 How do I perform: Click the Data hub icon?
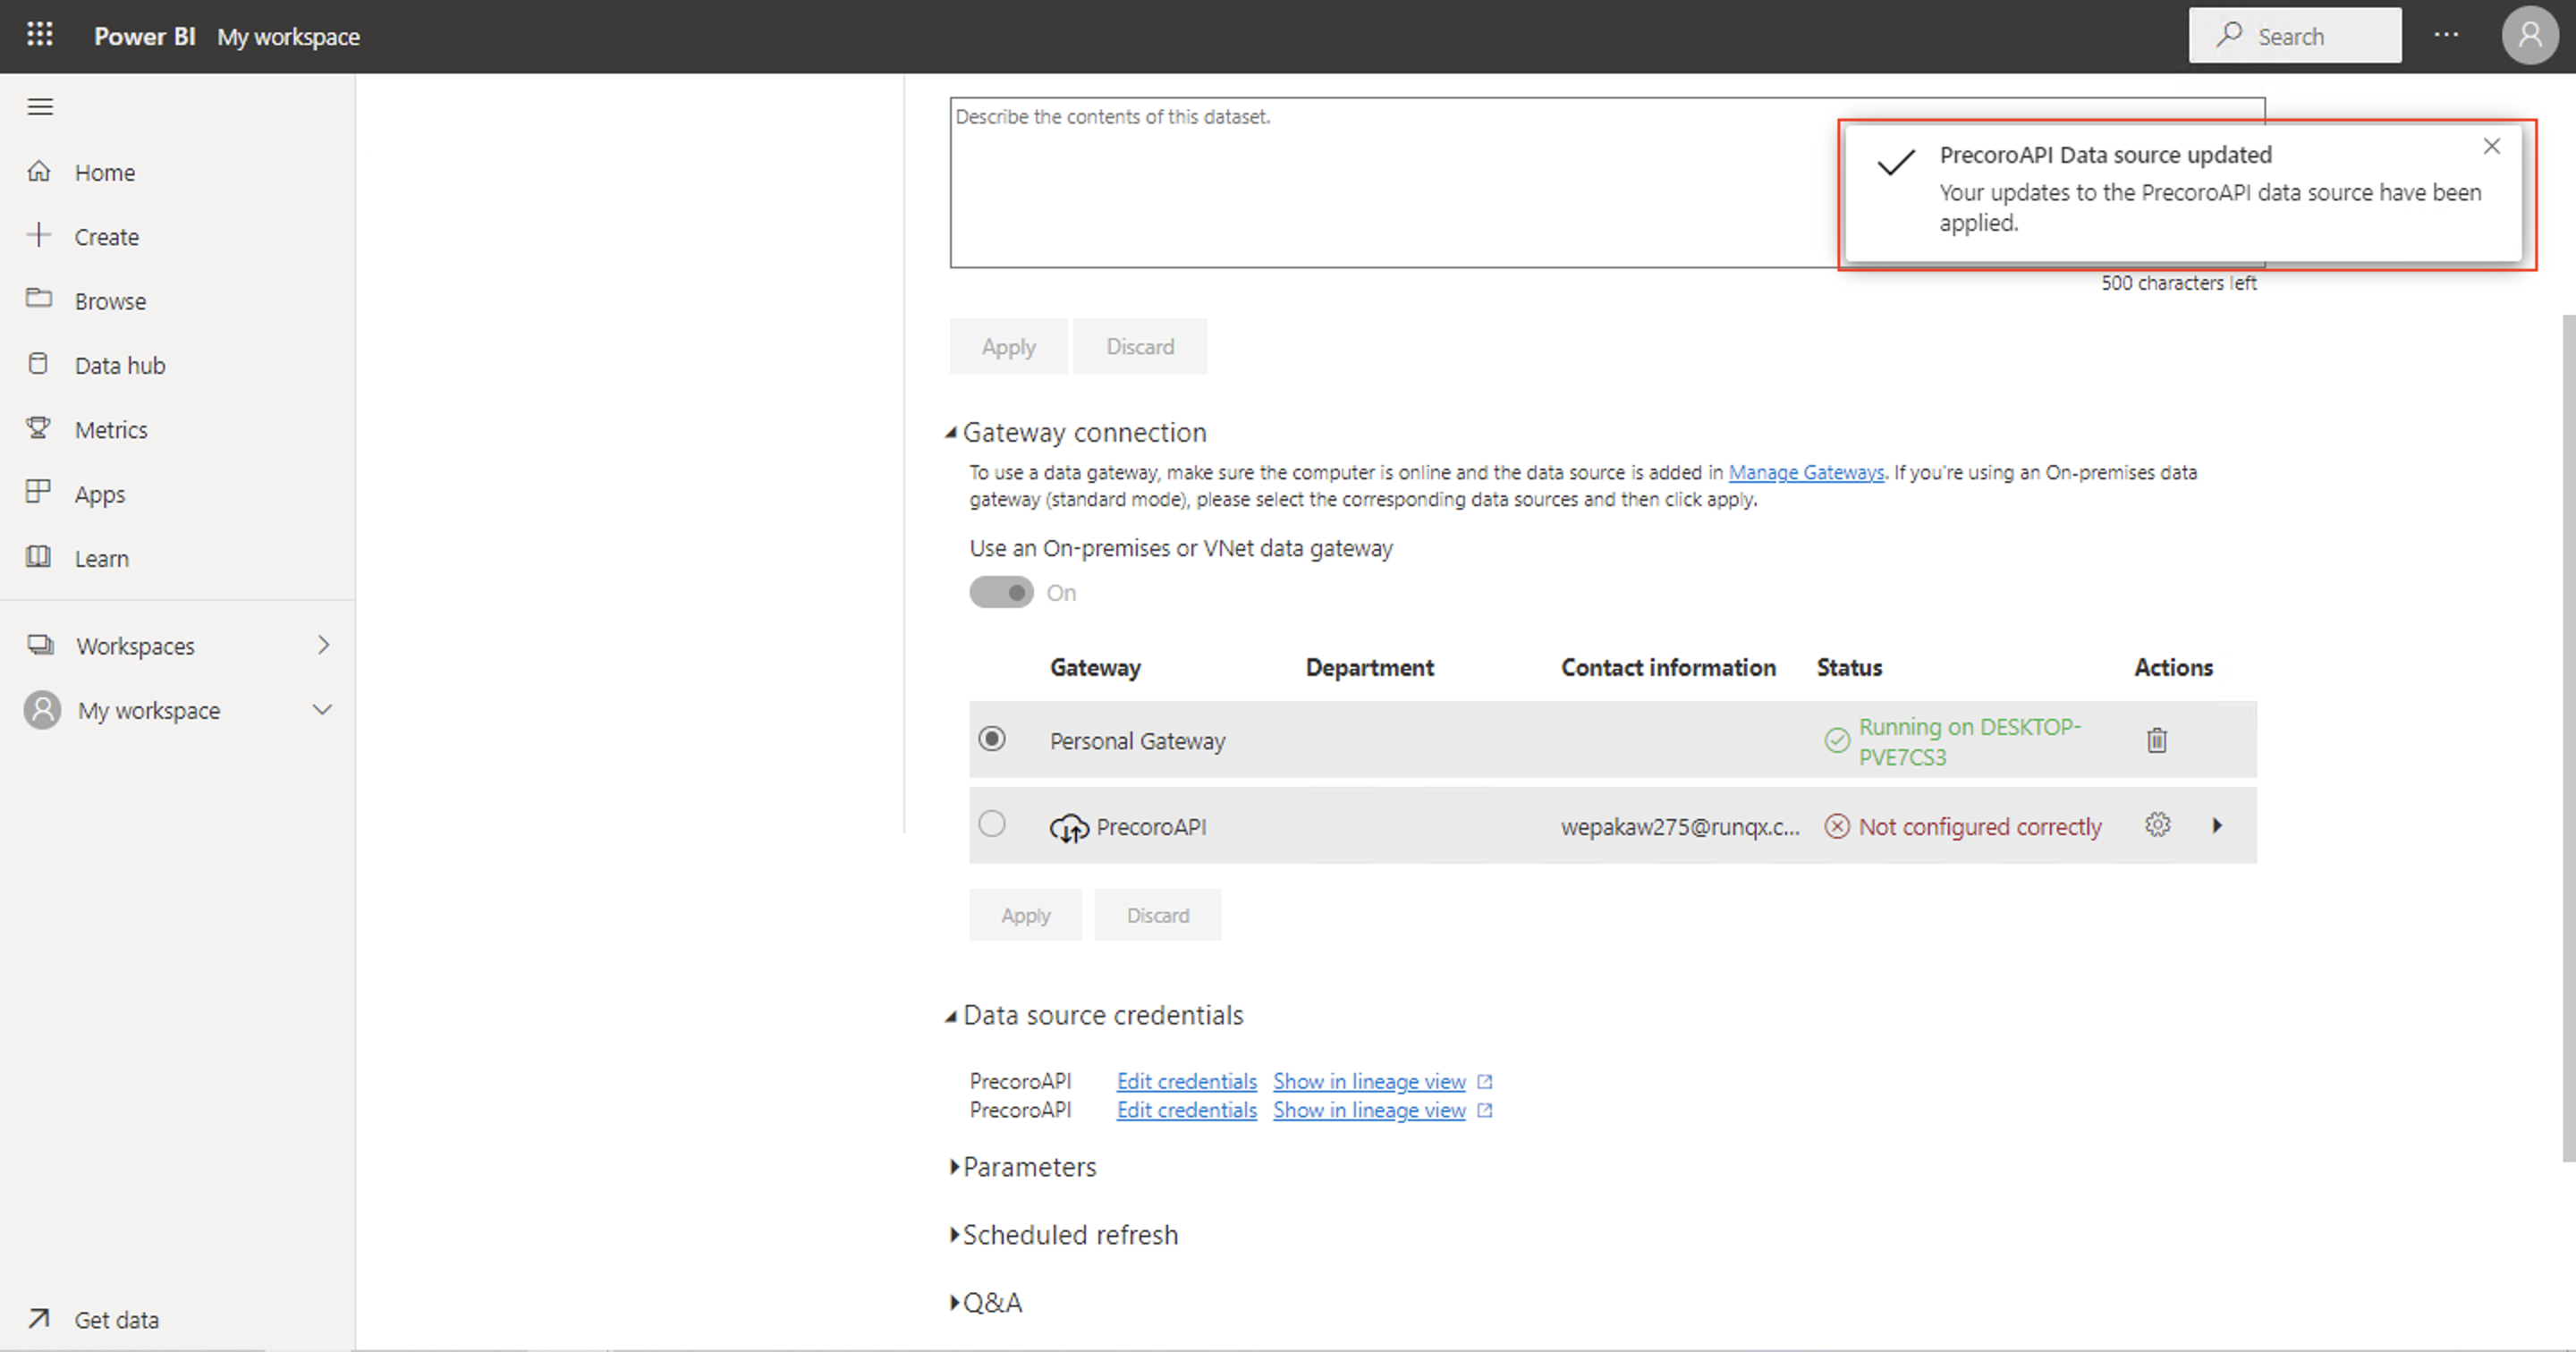[39, 364]
